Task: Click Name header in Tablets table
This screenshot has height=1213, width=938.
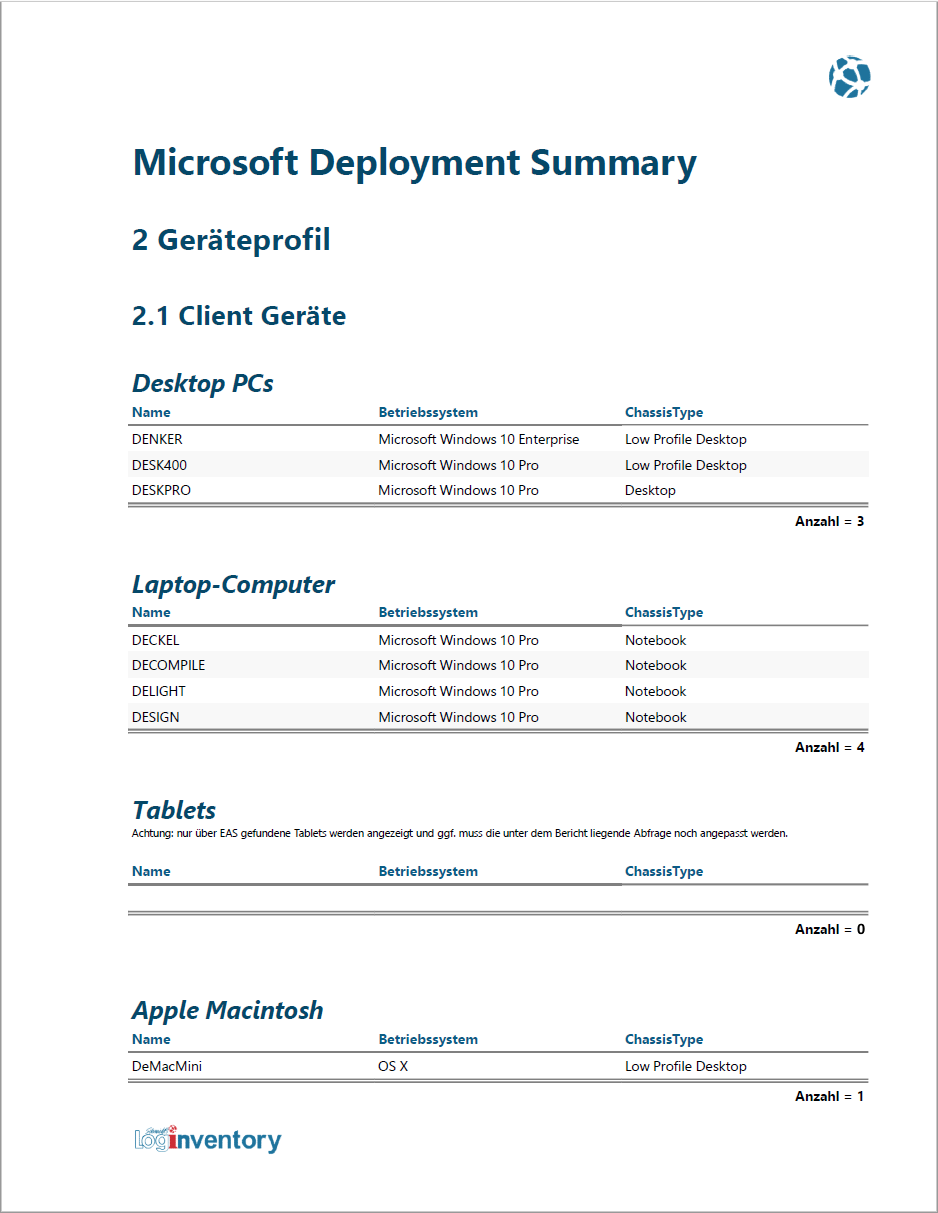Action: point(151,871)
